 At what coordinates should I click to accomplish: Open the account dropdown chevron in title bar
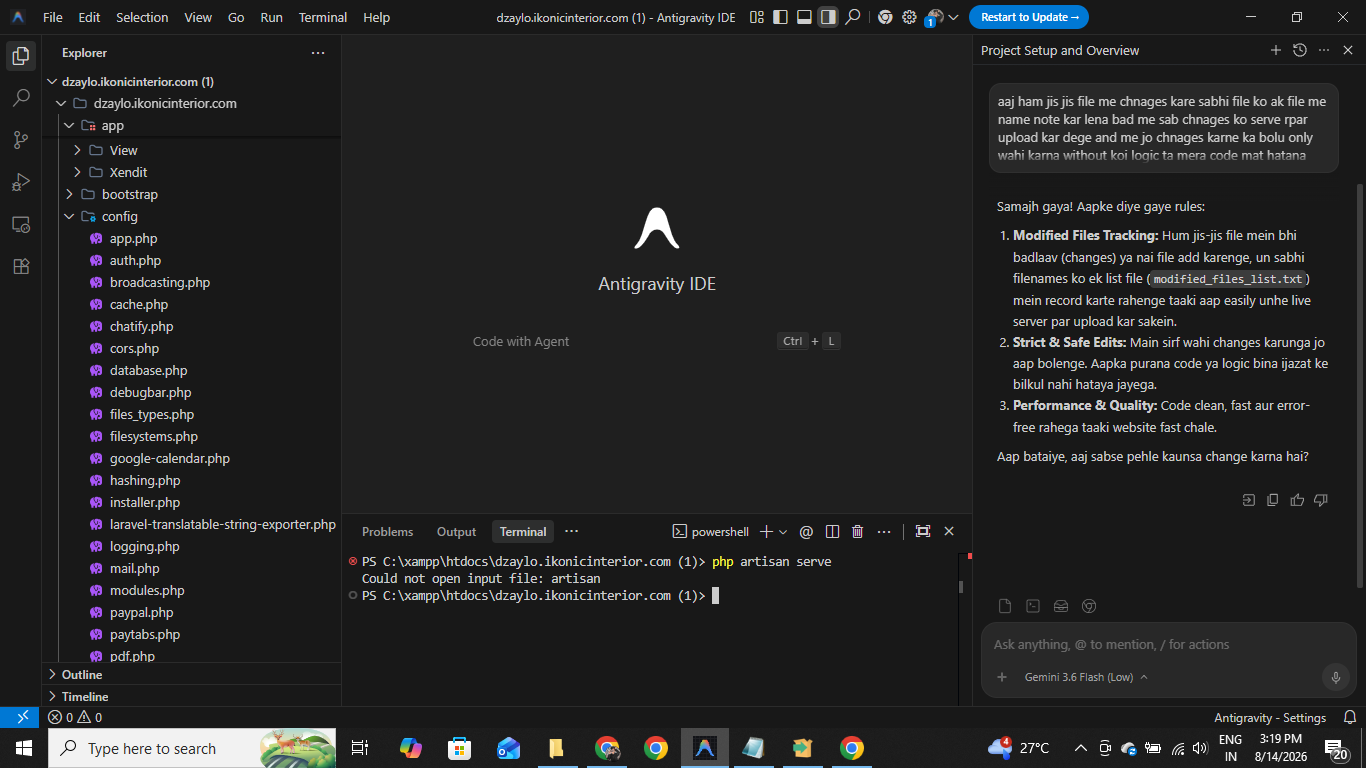click(953, 17)
